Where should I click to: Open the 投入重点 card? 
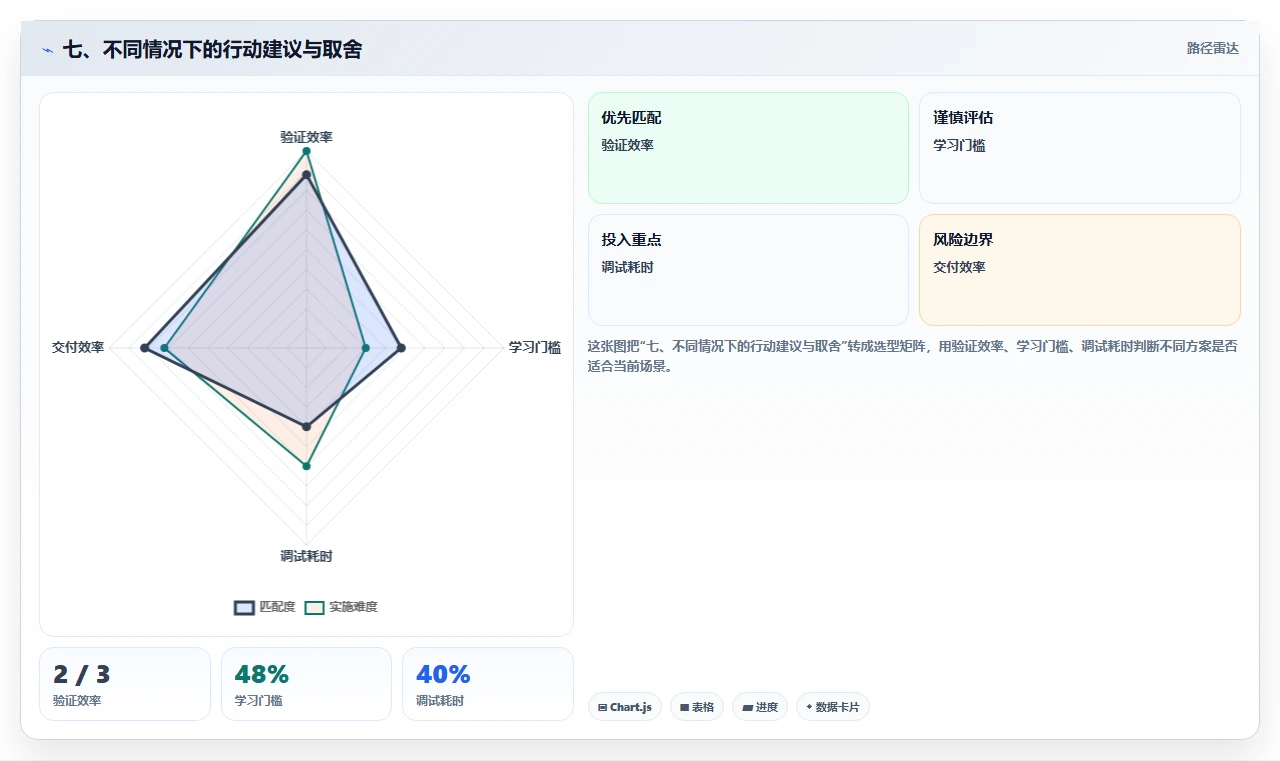(748, 270)
